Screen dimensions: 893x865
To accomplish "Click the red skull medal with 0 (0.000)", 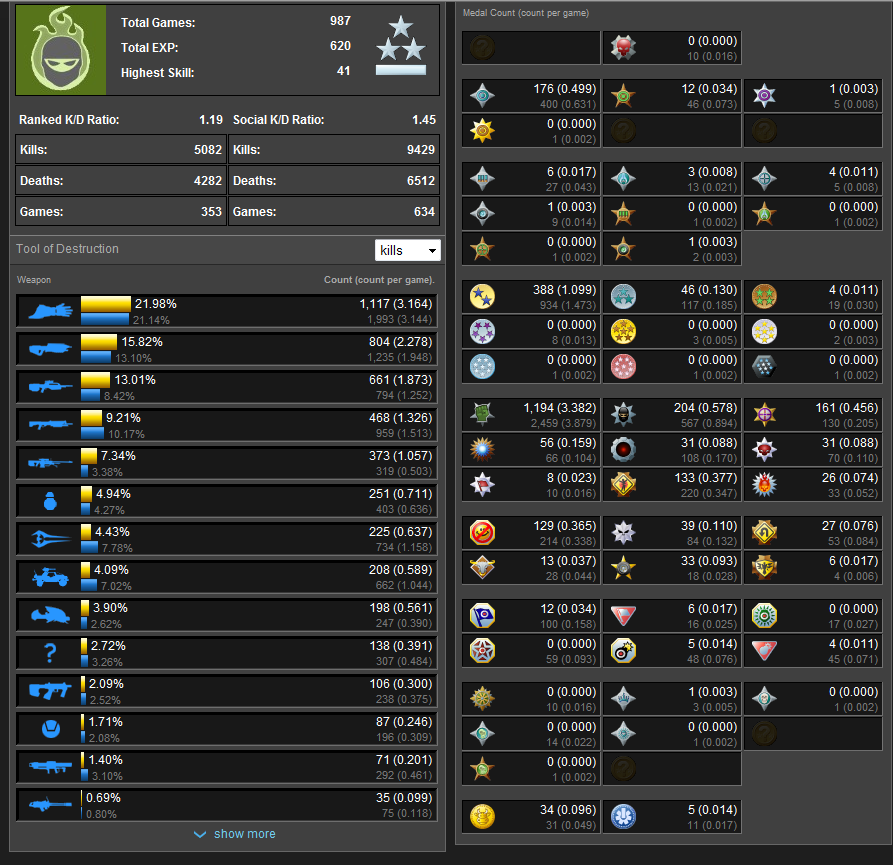I will (x=623, y=48).
